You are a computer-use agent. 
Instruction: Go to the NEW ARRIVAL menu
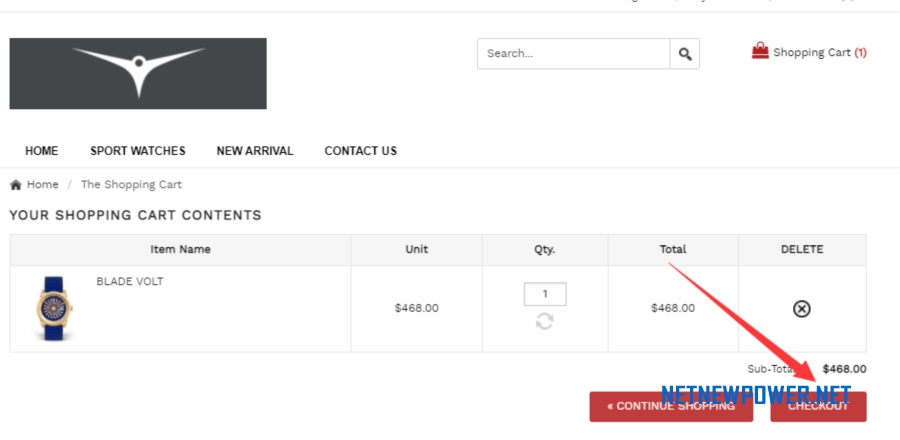255,151
